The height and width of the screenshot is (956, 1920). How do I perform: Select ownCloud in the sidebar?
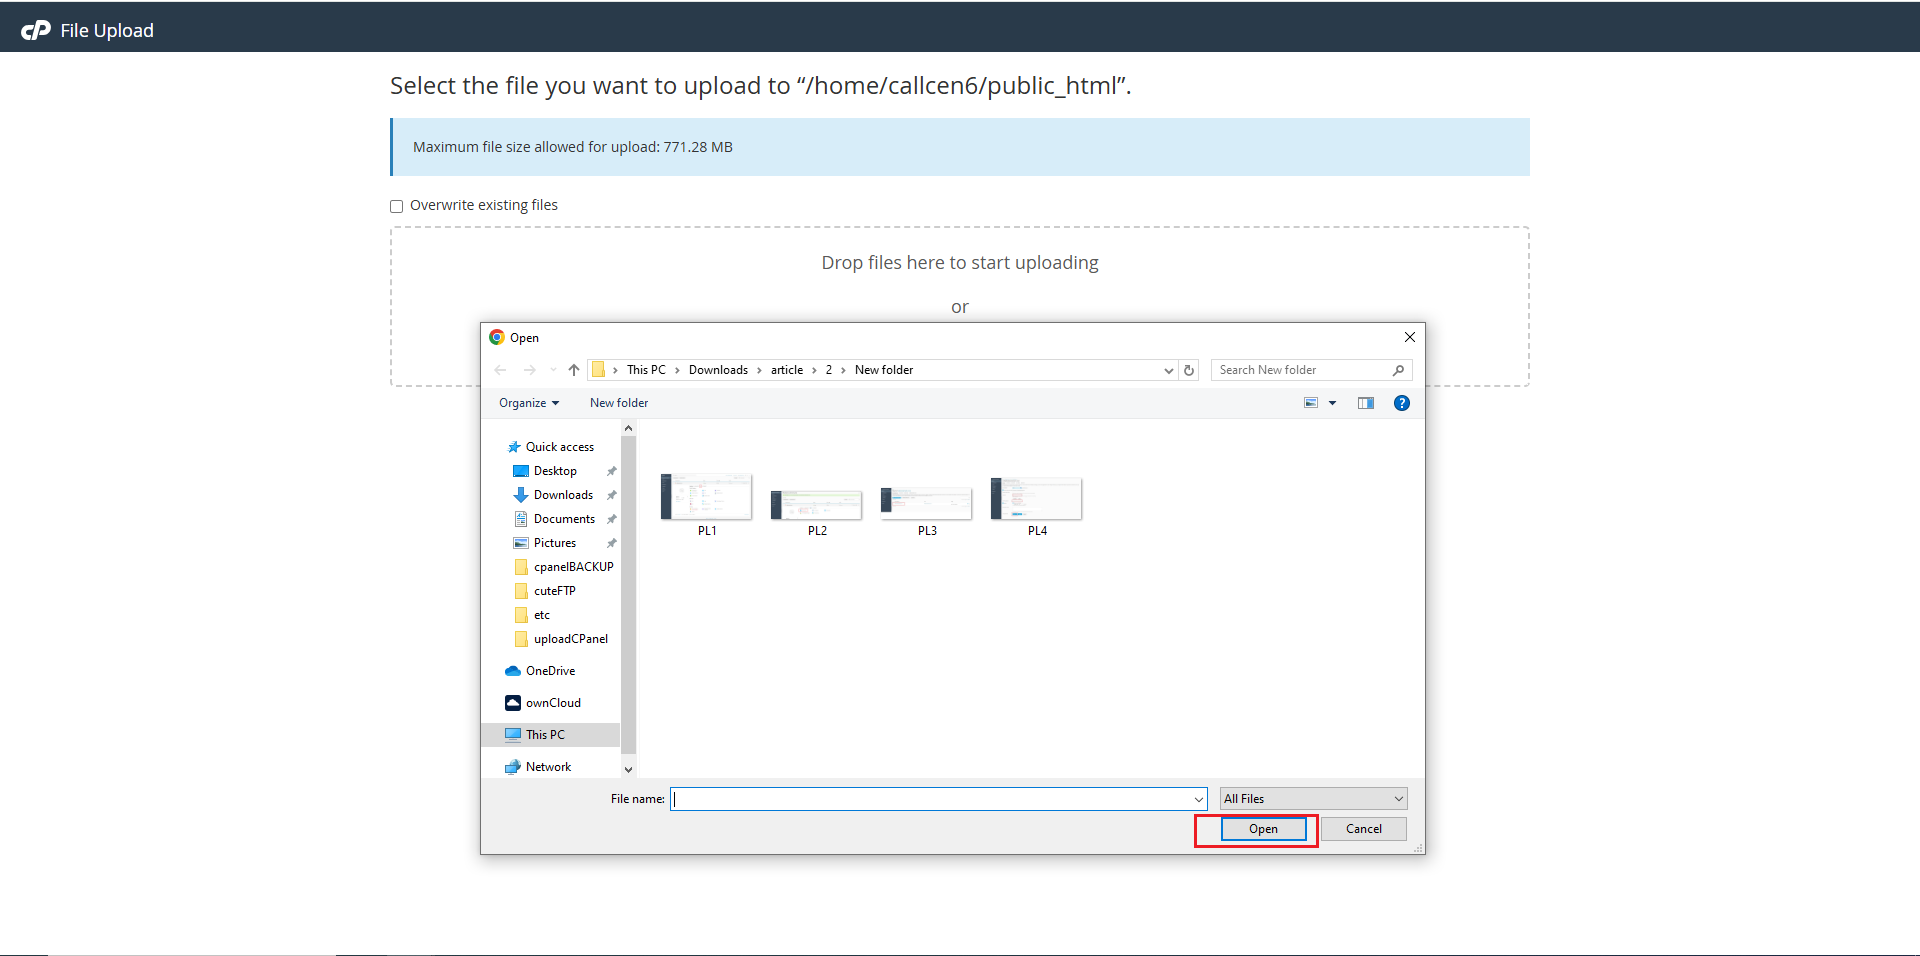pyautogui.click(x=552, y=703)
